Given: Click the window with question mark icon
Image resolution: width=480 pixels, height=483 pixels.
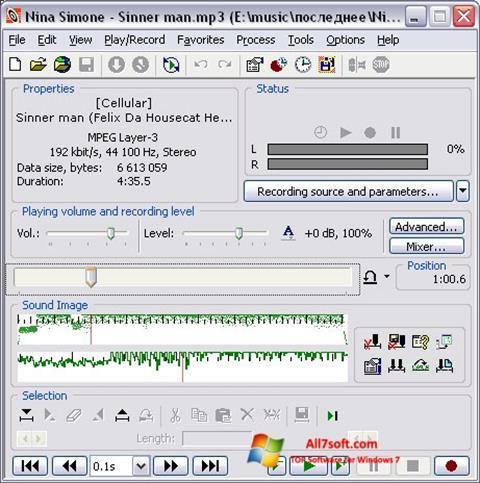Looking at the screenshot, I should click(x=420, y=342).
